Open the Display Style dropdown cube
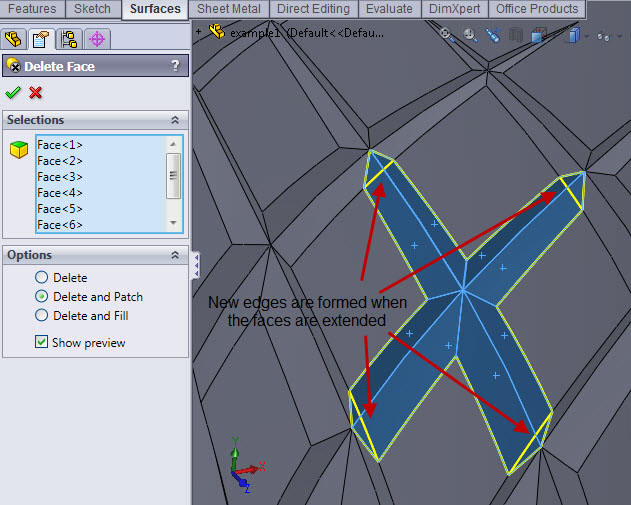This screenshot has height=505, width=631. click(573, 36)
